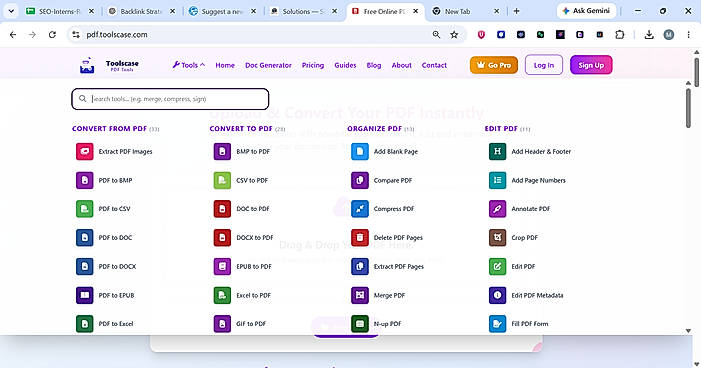This screenshot has height=368, width=701.
Task: Open the Merge PDF text link
Action: 389,296
